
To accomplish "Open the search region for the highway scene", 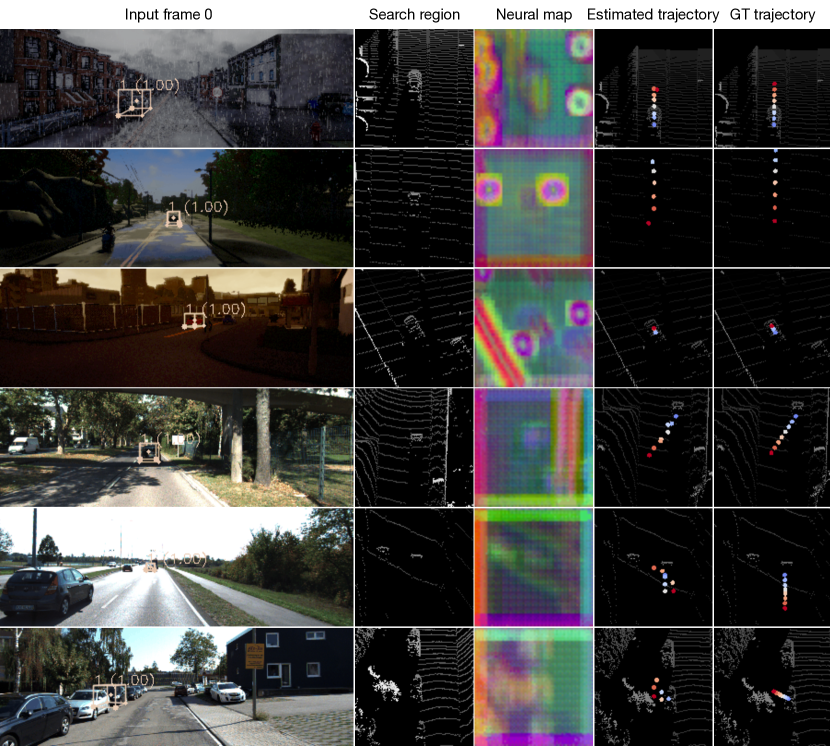I will [414, 567].
